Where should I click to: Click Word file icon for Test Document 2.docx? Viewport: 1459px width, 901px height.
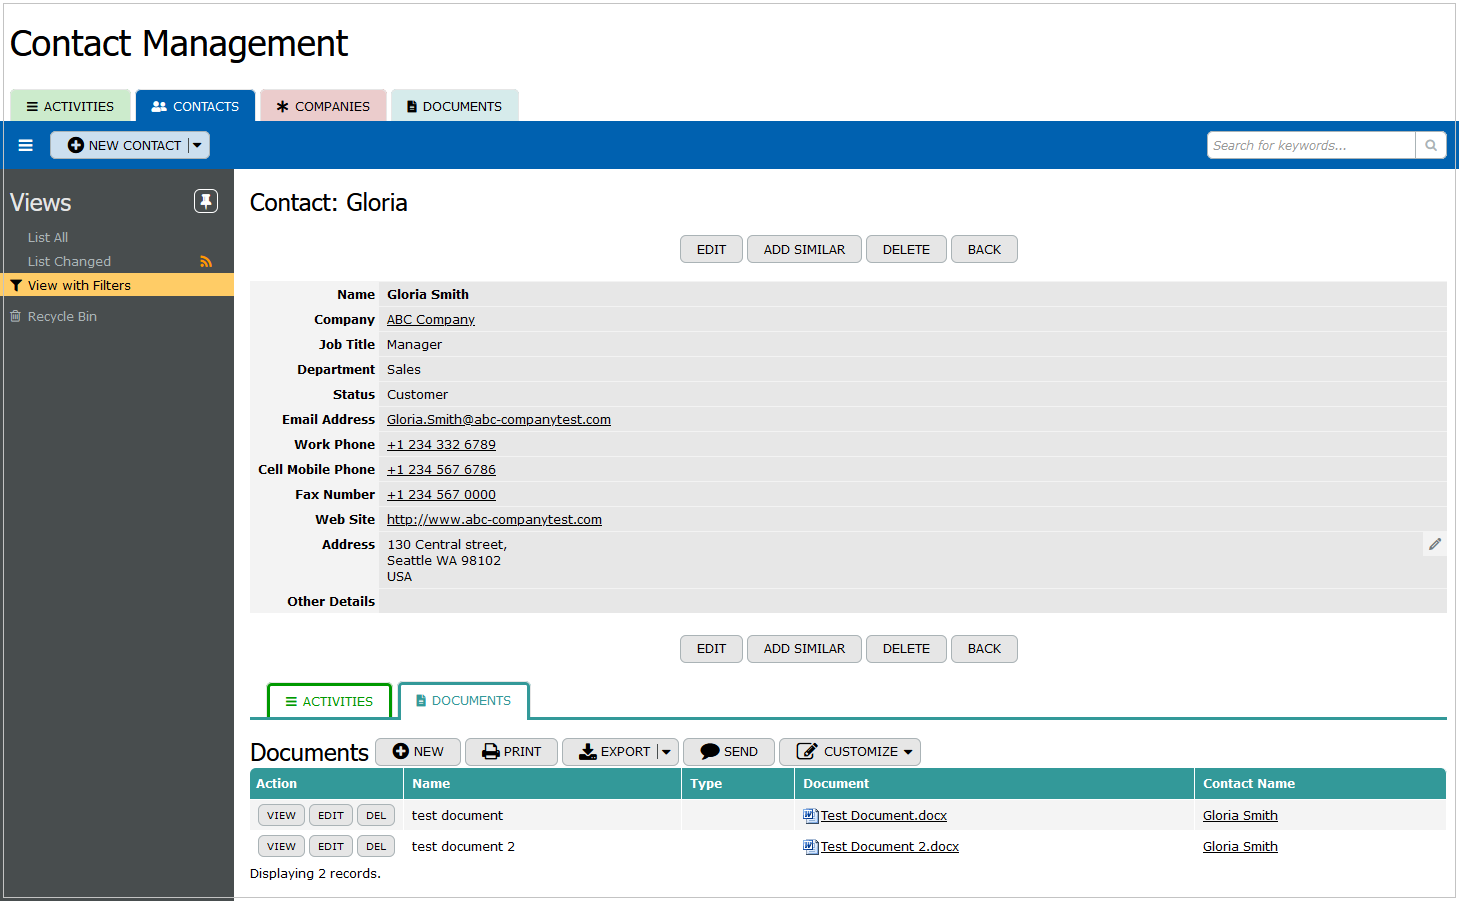point(810,847)
